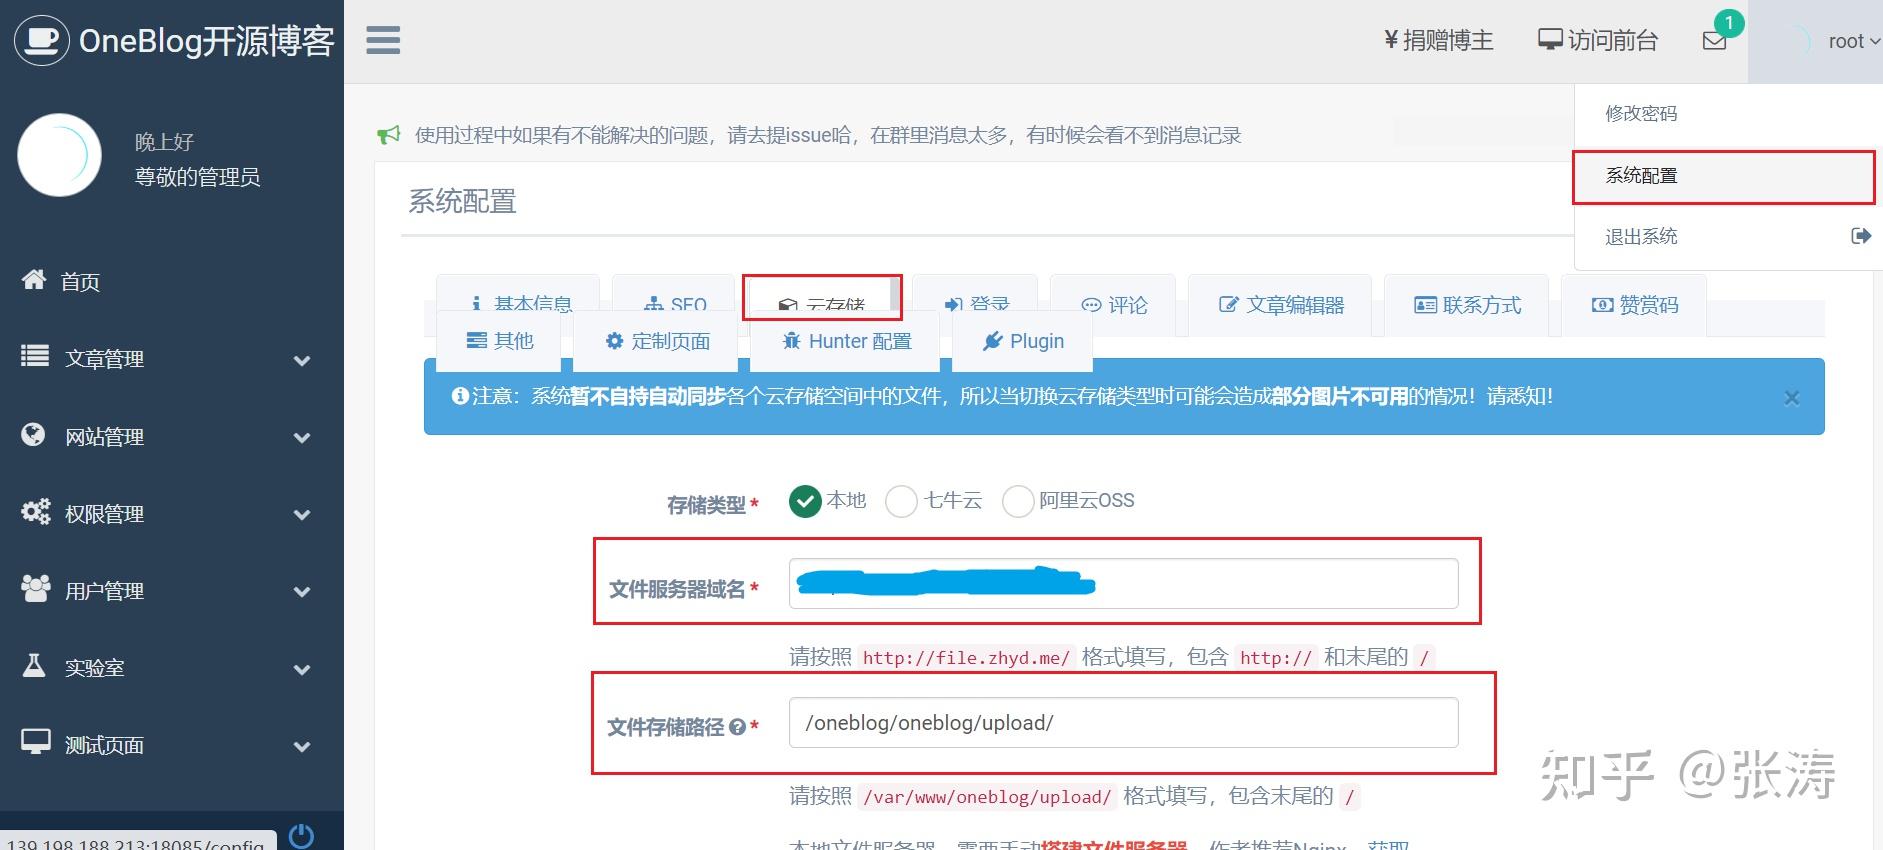Open the root user dropdown
Screen dimensions: 1883x850
(1817, 41)
